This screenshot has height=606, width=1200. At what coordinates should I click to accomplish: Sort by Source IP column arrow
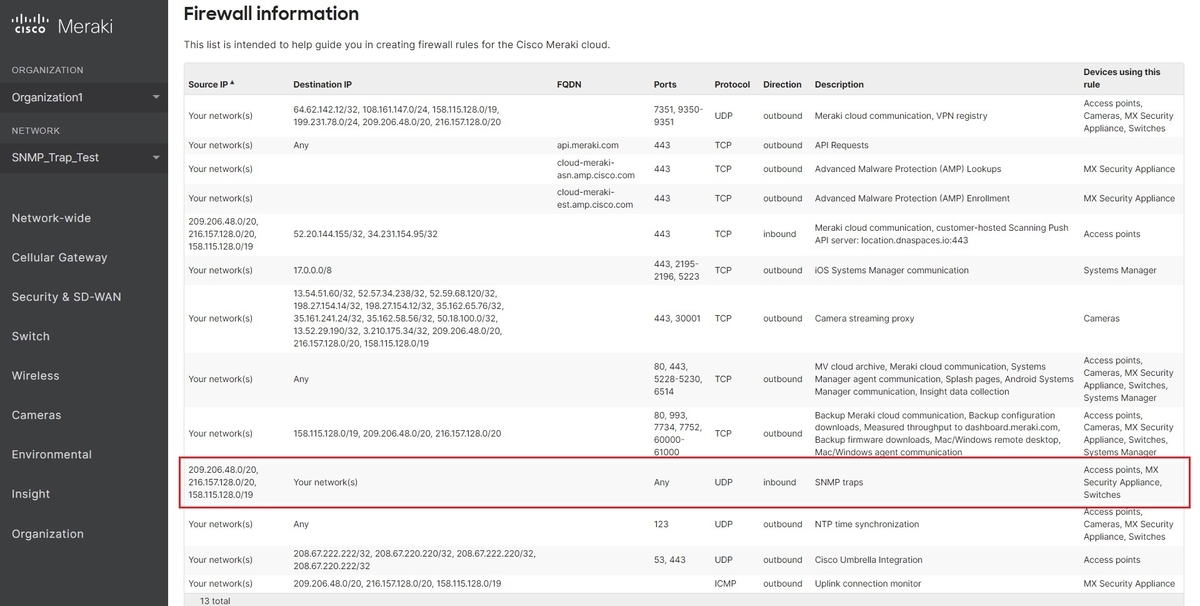tap(232, 84)
